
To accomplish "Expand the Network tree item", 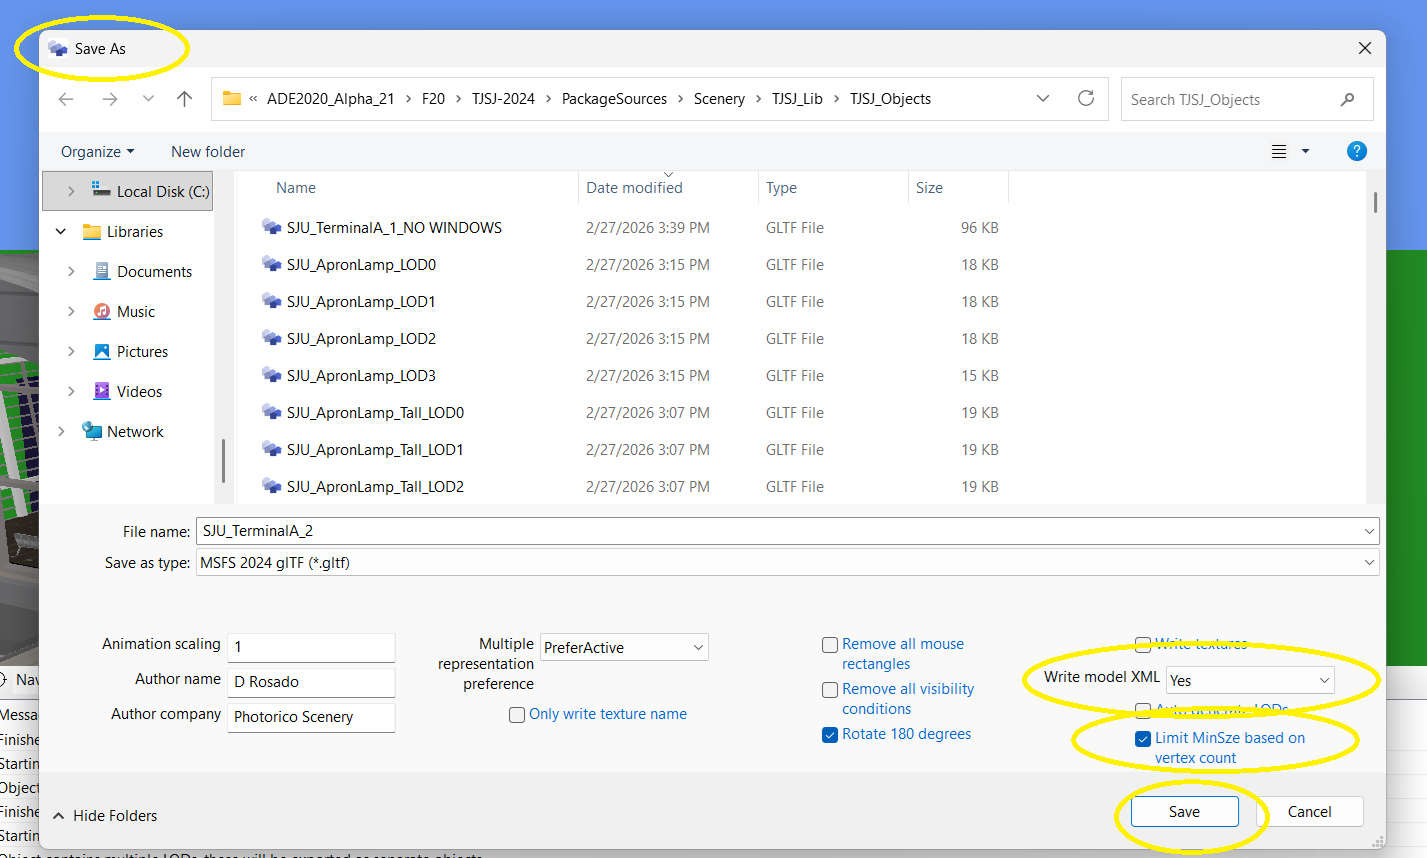I will point(62,432).
